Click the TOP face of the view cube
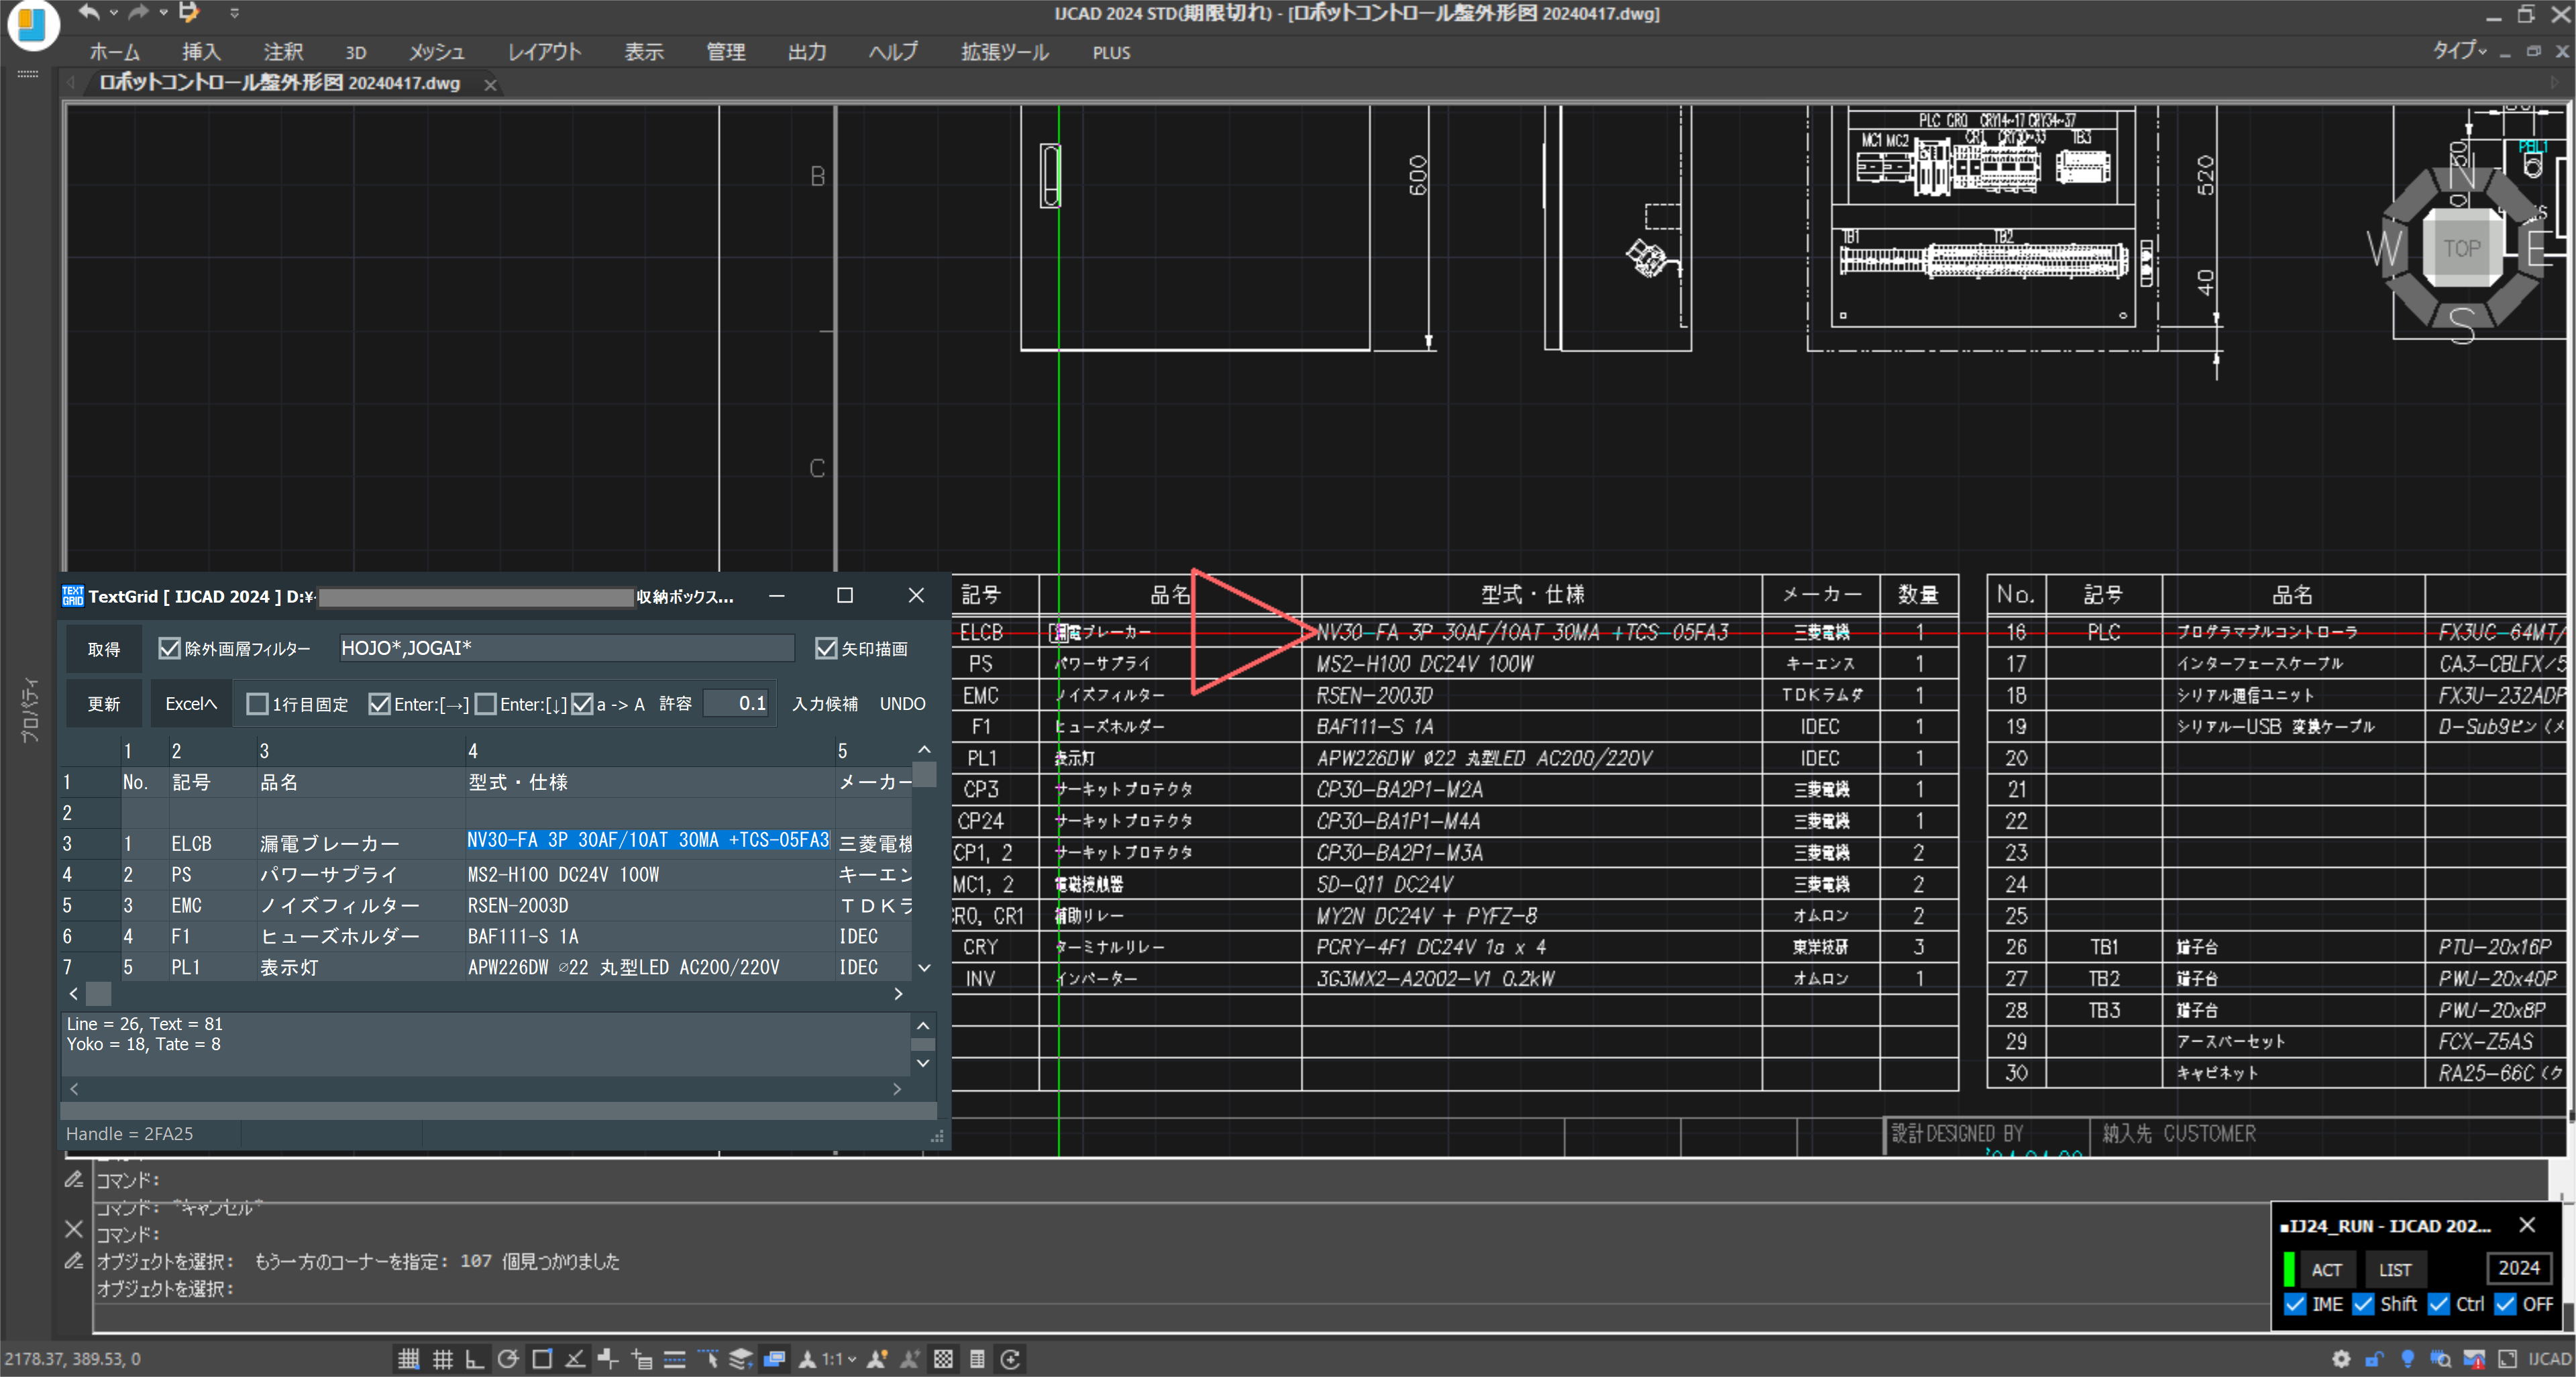This screenshot has height=1377, width=2576. click(x=2461, y=248)
